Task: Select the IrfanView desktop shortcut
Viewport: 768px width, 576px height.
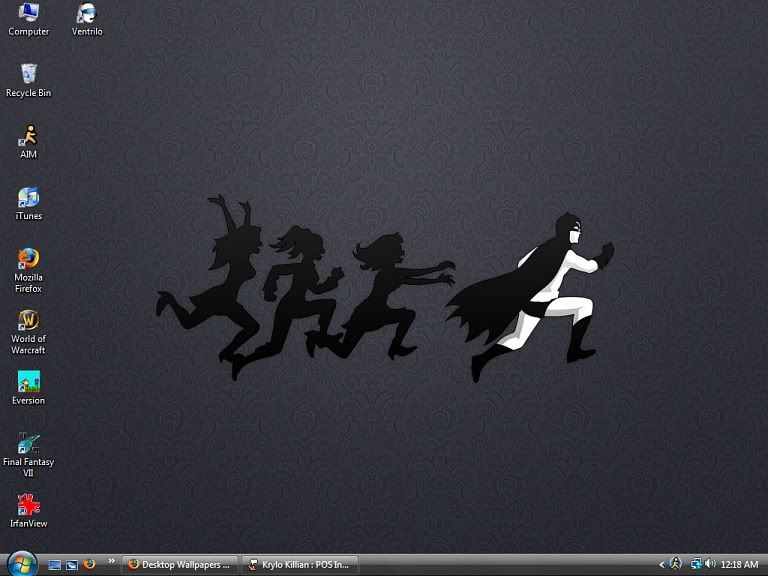Action: tap(28, 511)
